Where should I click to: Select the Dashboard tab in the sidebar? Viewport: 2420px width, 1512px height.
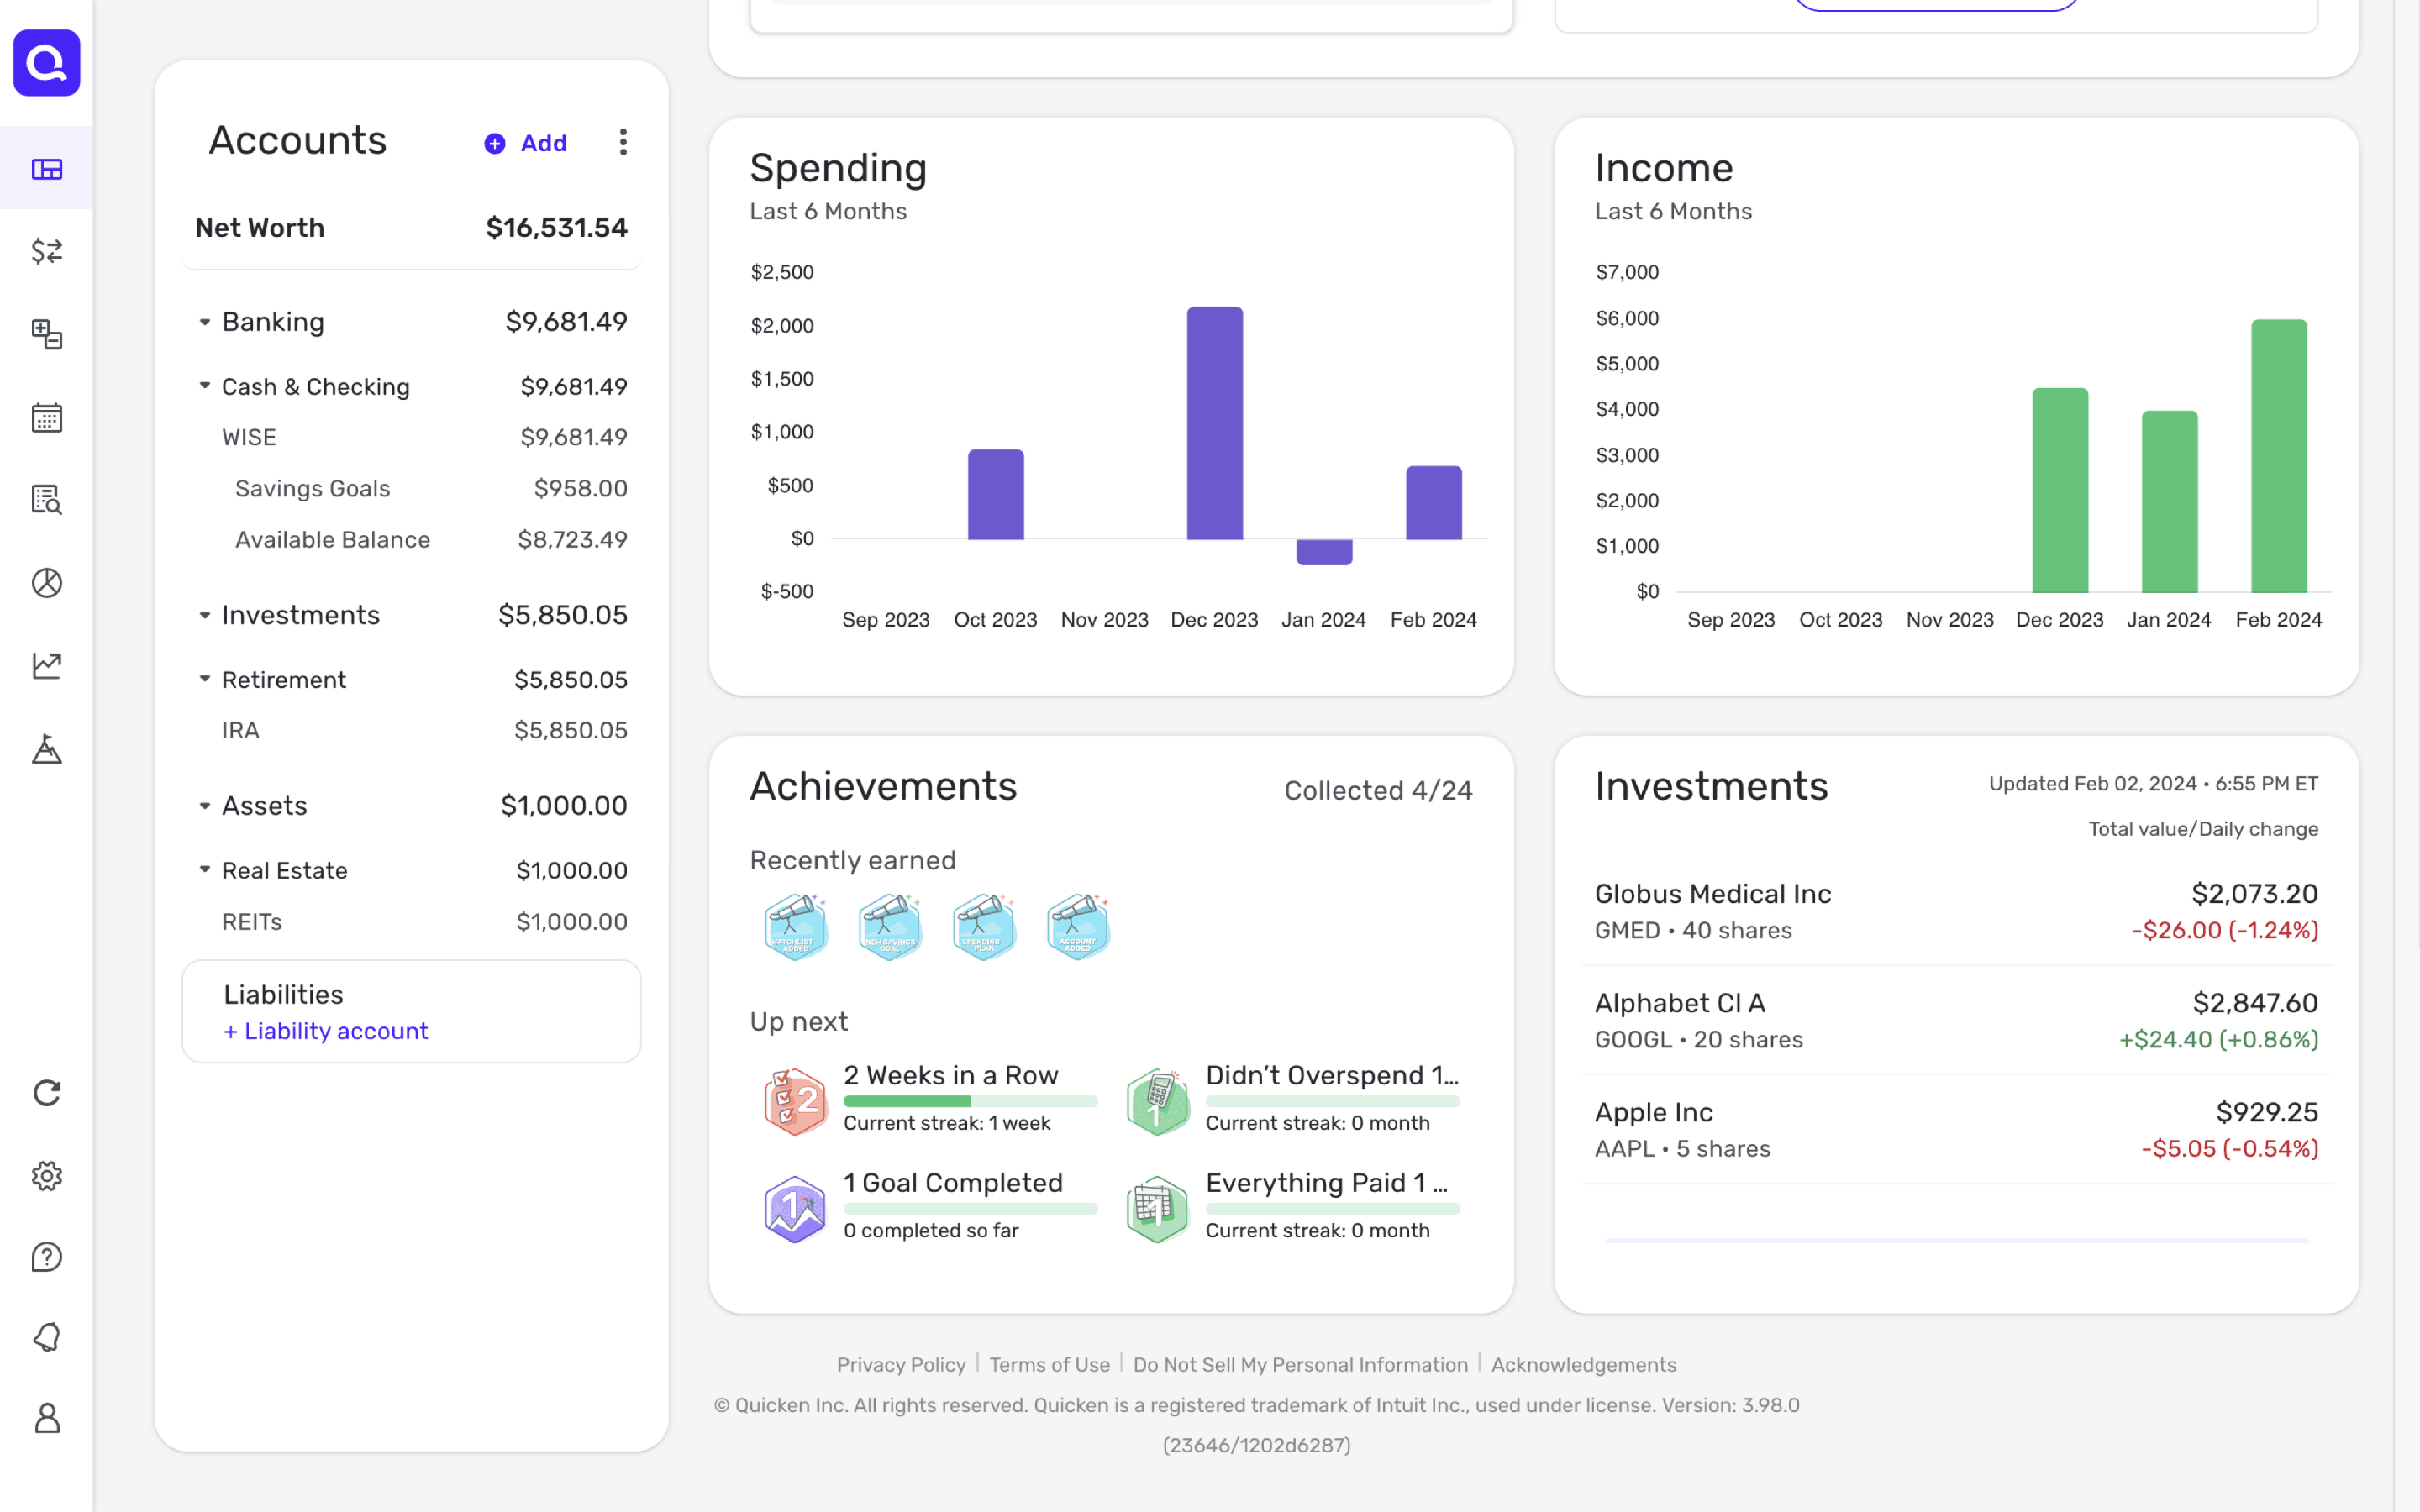(46, 168)
